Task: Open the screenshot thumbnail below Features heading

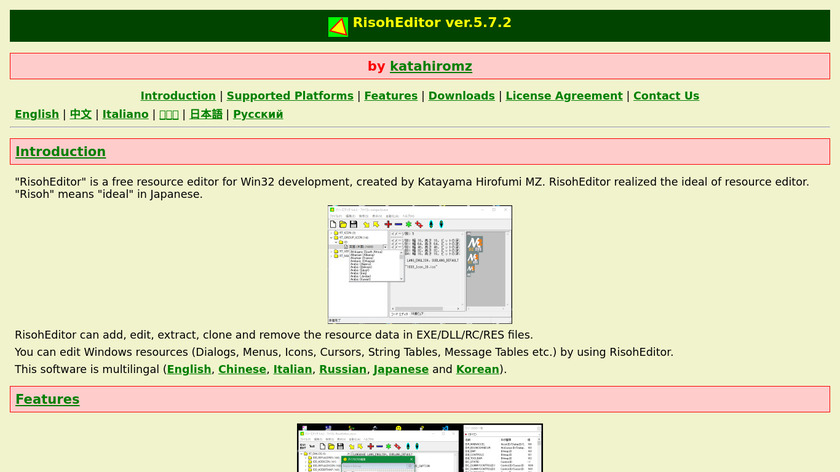Action: (419, 448)
